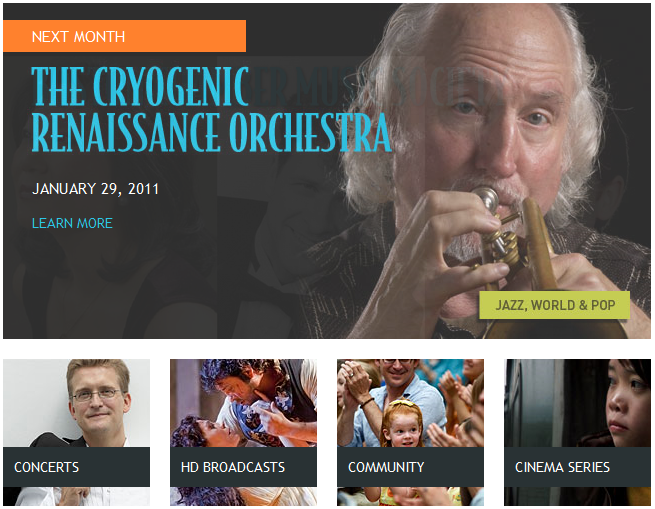This screenshot has width=655, height=509.
Task: Click the LEARN MORE link
Action: pos(72,223)
